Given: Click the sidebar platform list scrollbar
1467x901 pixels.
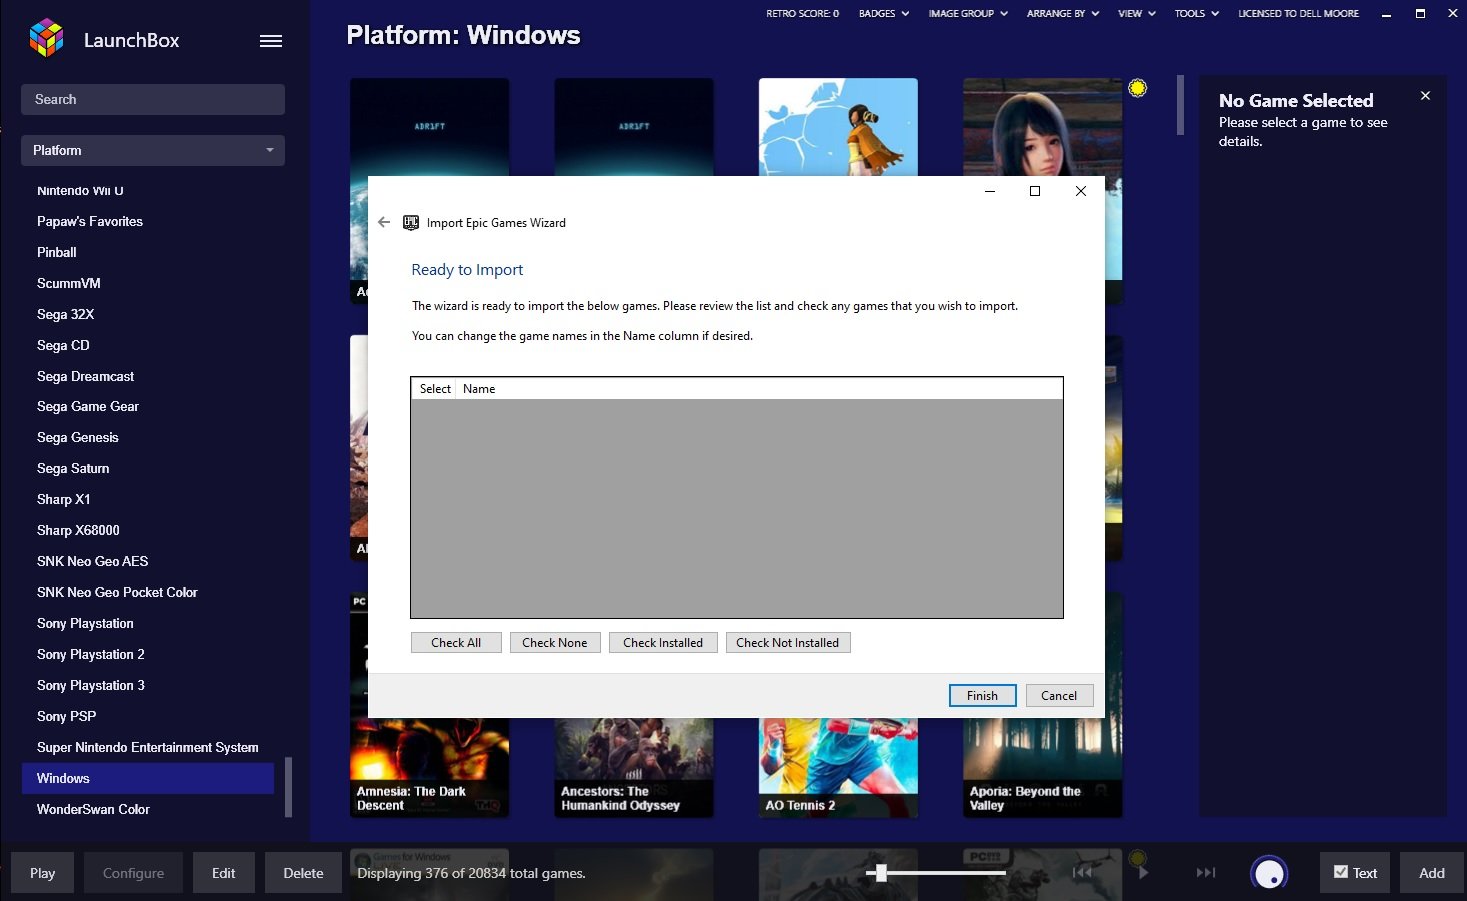Looking at the screenshot, I should [289, 787].
